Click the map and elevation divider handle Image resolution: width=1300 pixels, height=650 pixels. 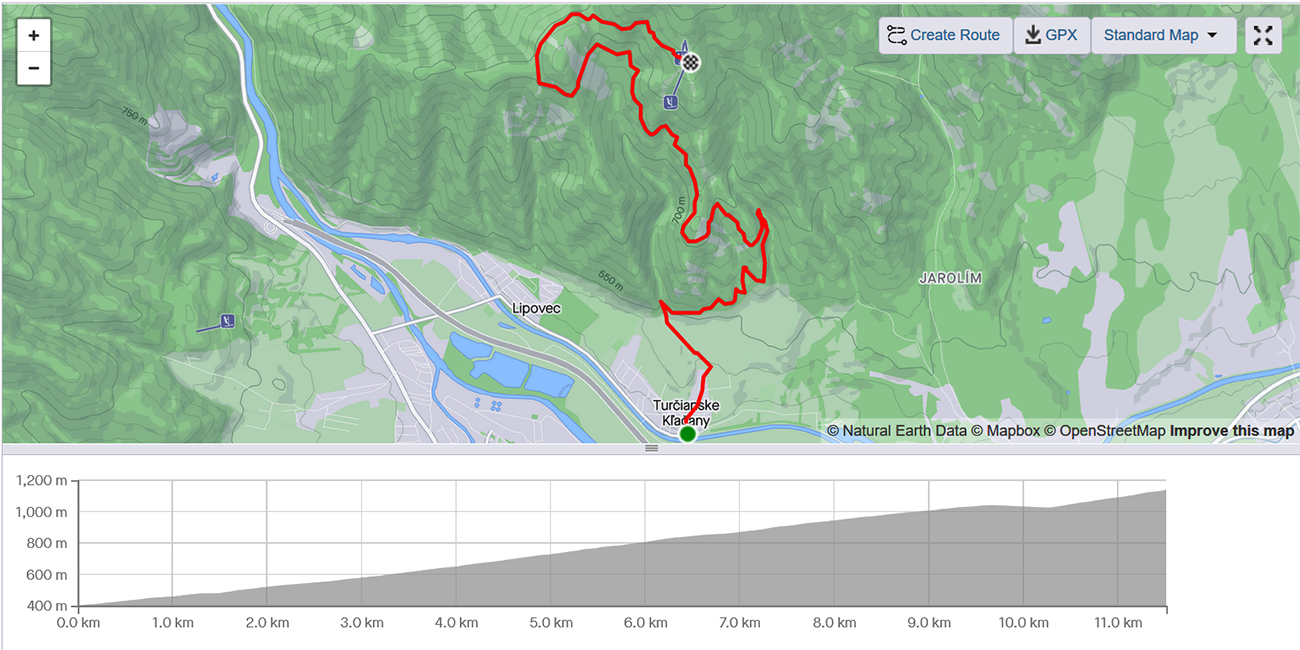point(651,448)
